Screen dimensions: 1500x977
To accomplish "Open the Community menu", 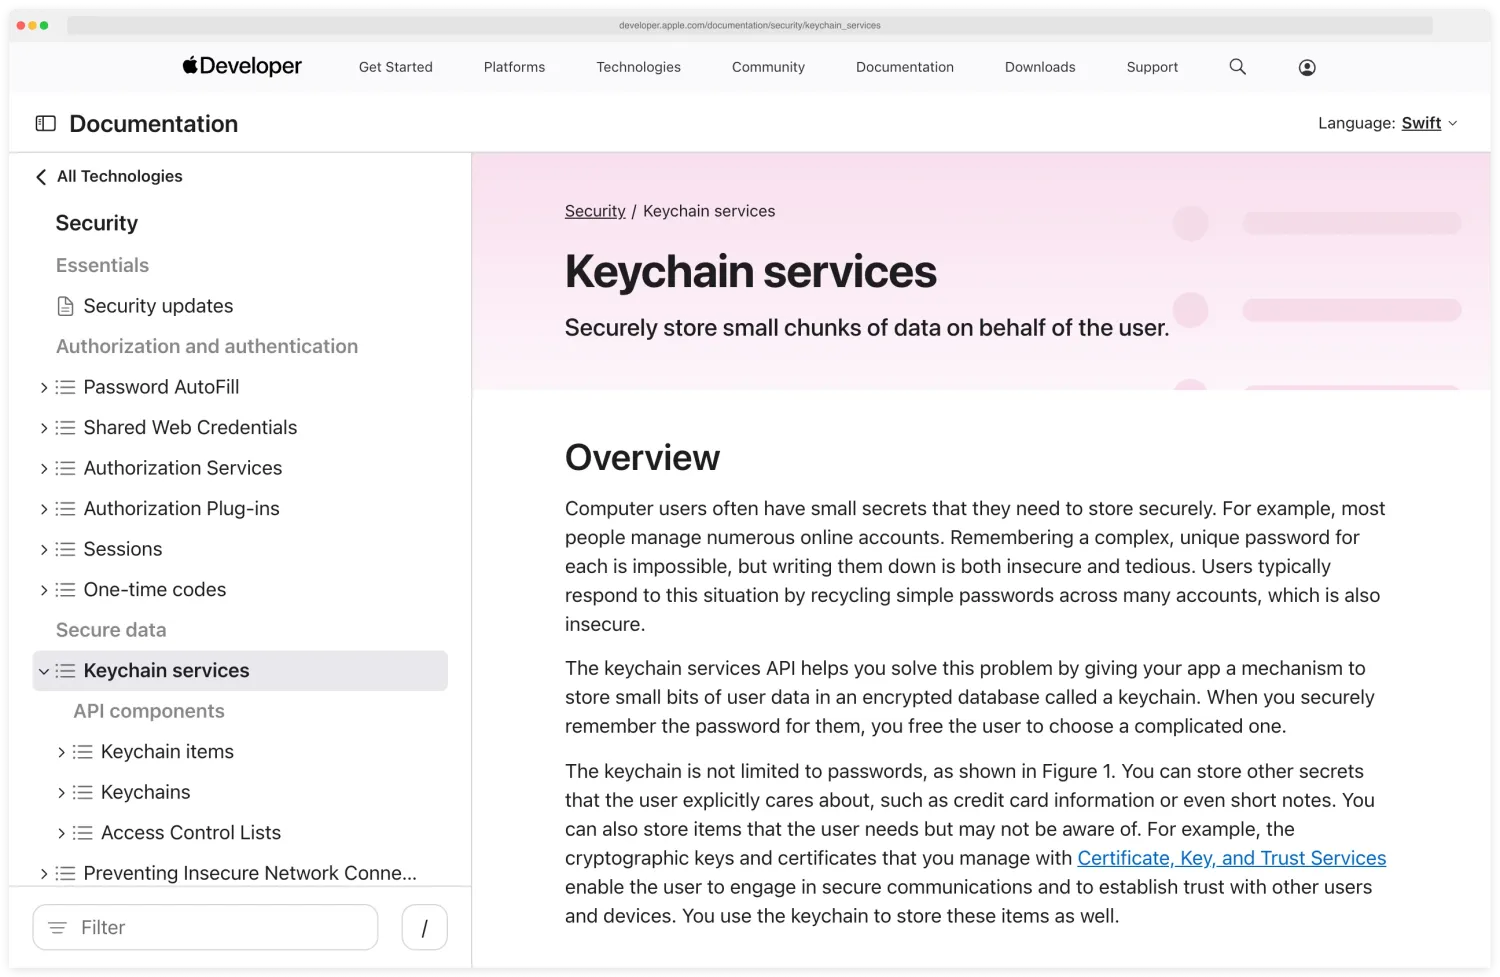I will coord(768,67).
